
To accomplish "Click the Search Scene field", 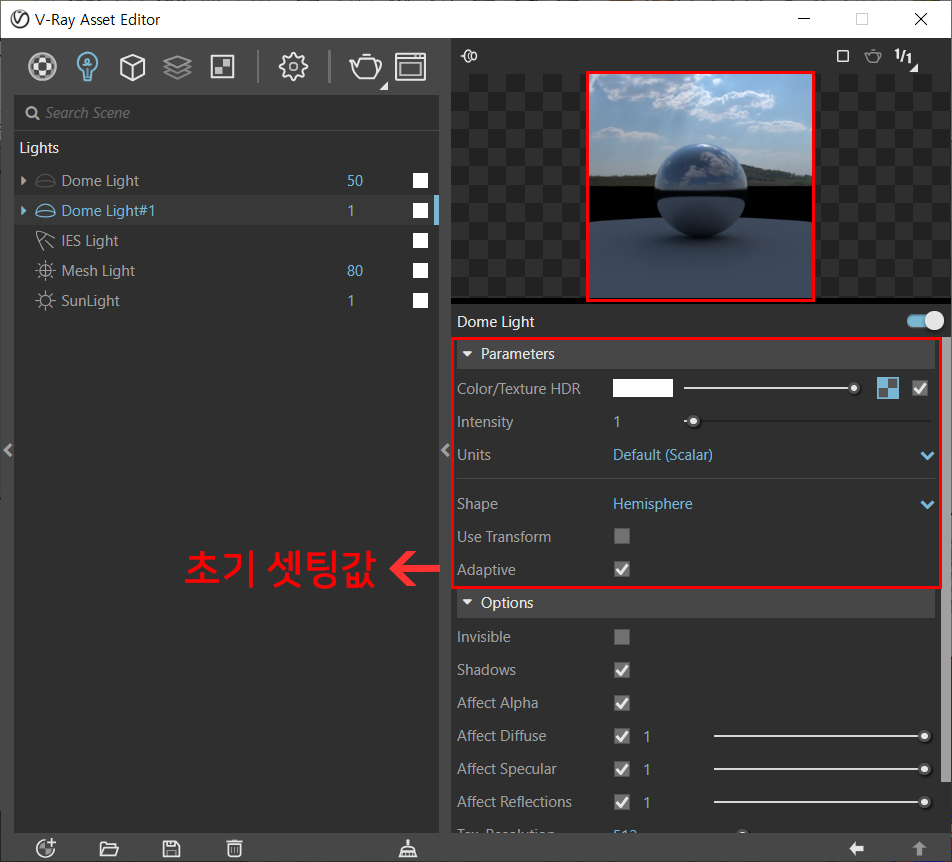I will [x=226, y=113].
